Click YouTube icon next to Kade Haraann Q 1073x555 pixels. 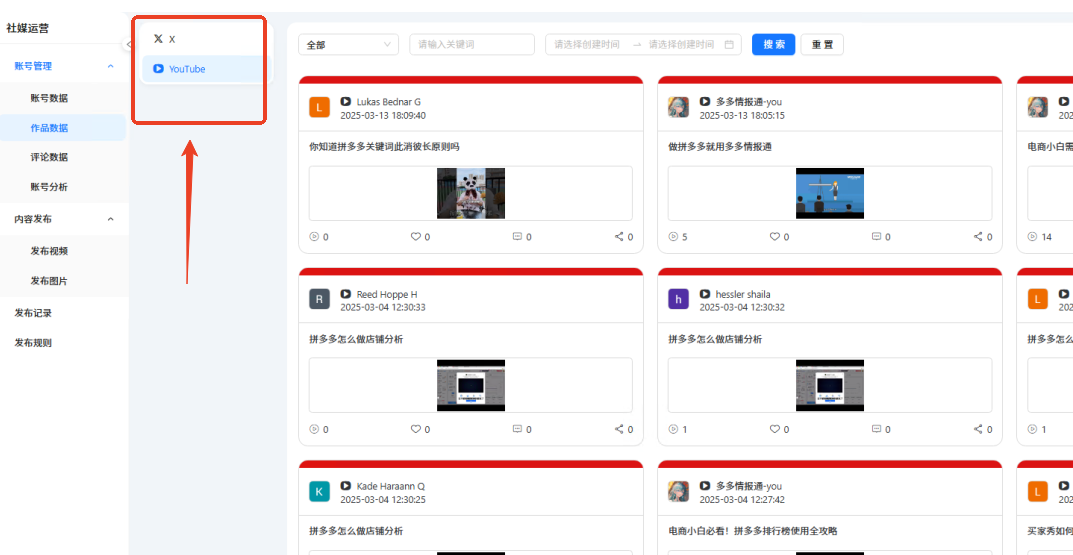346,485
